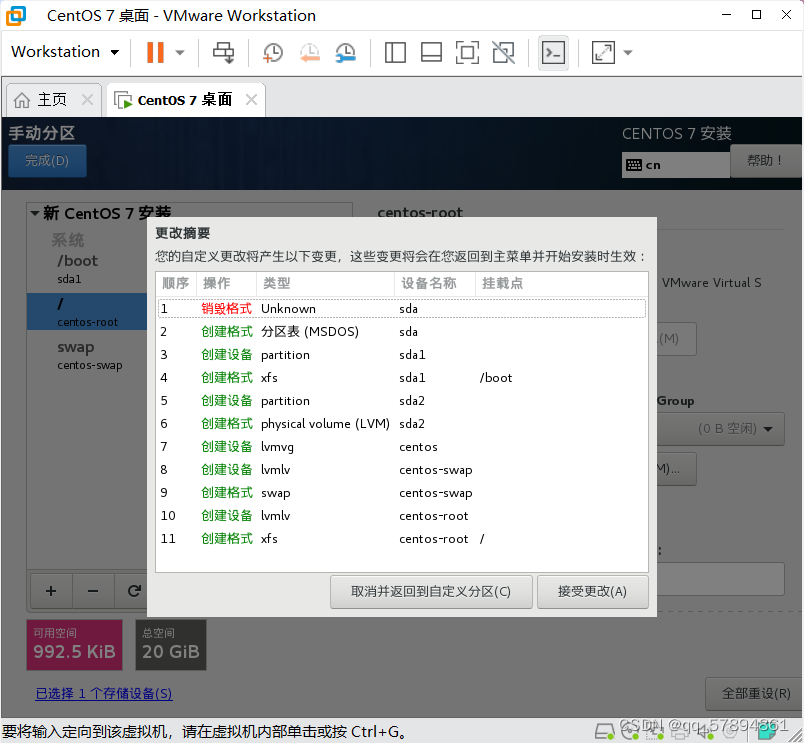Click 取消并返回到自定义分区(C) button

tap(431, 592)
